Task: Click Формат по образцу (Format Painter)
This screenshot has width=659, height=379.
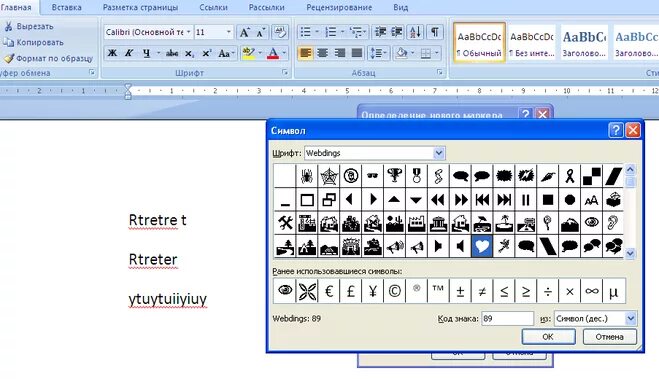Action: [48, 58]
